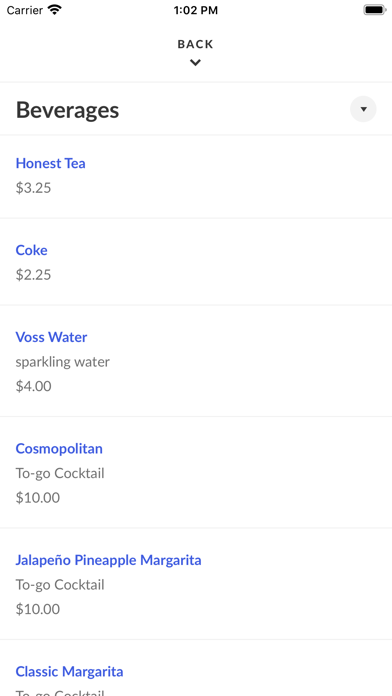Tap the BACK label at top

(195, 44)
